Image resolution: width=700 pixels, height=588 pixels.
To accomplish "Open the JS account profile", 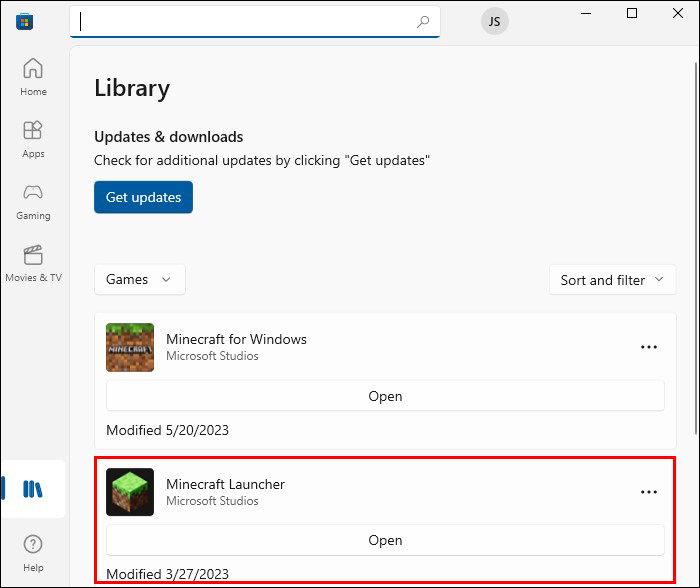I will [x=494, y=21].
